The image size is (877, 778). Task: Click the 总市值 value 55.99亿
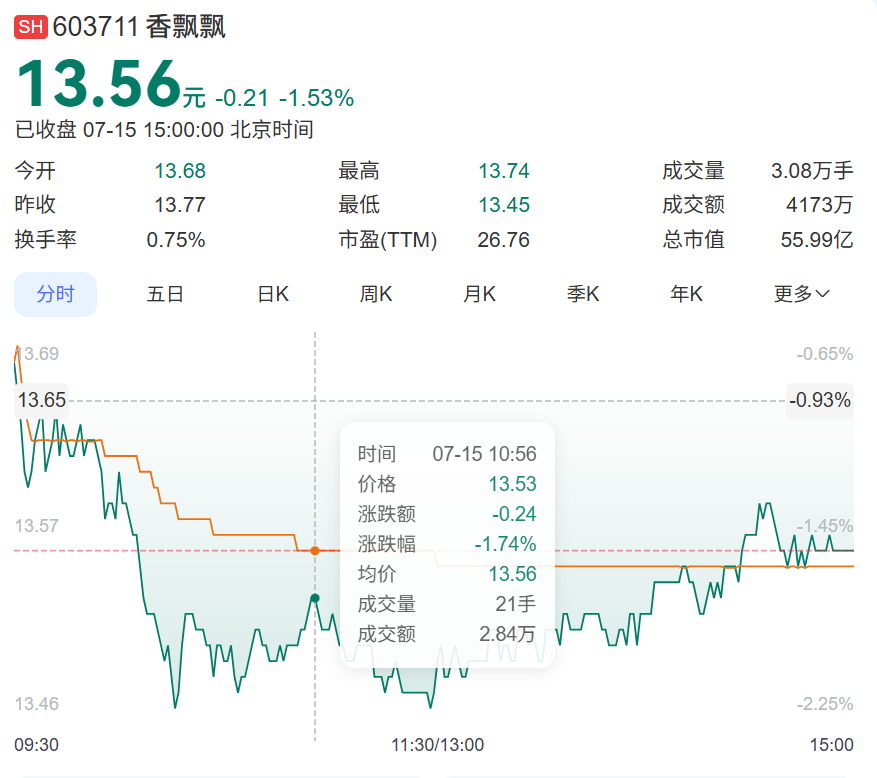point(817,240)
